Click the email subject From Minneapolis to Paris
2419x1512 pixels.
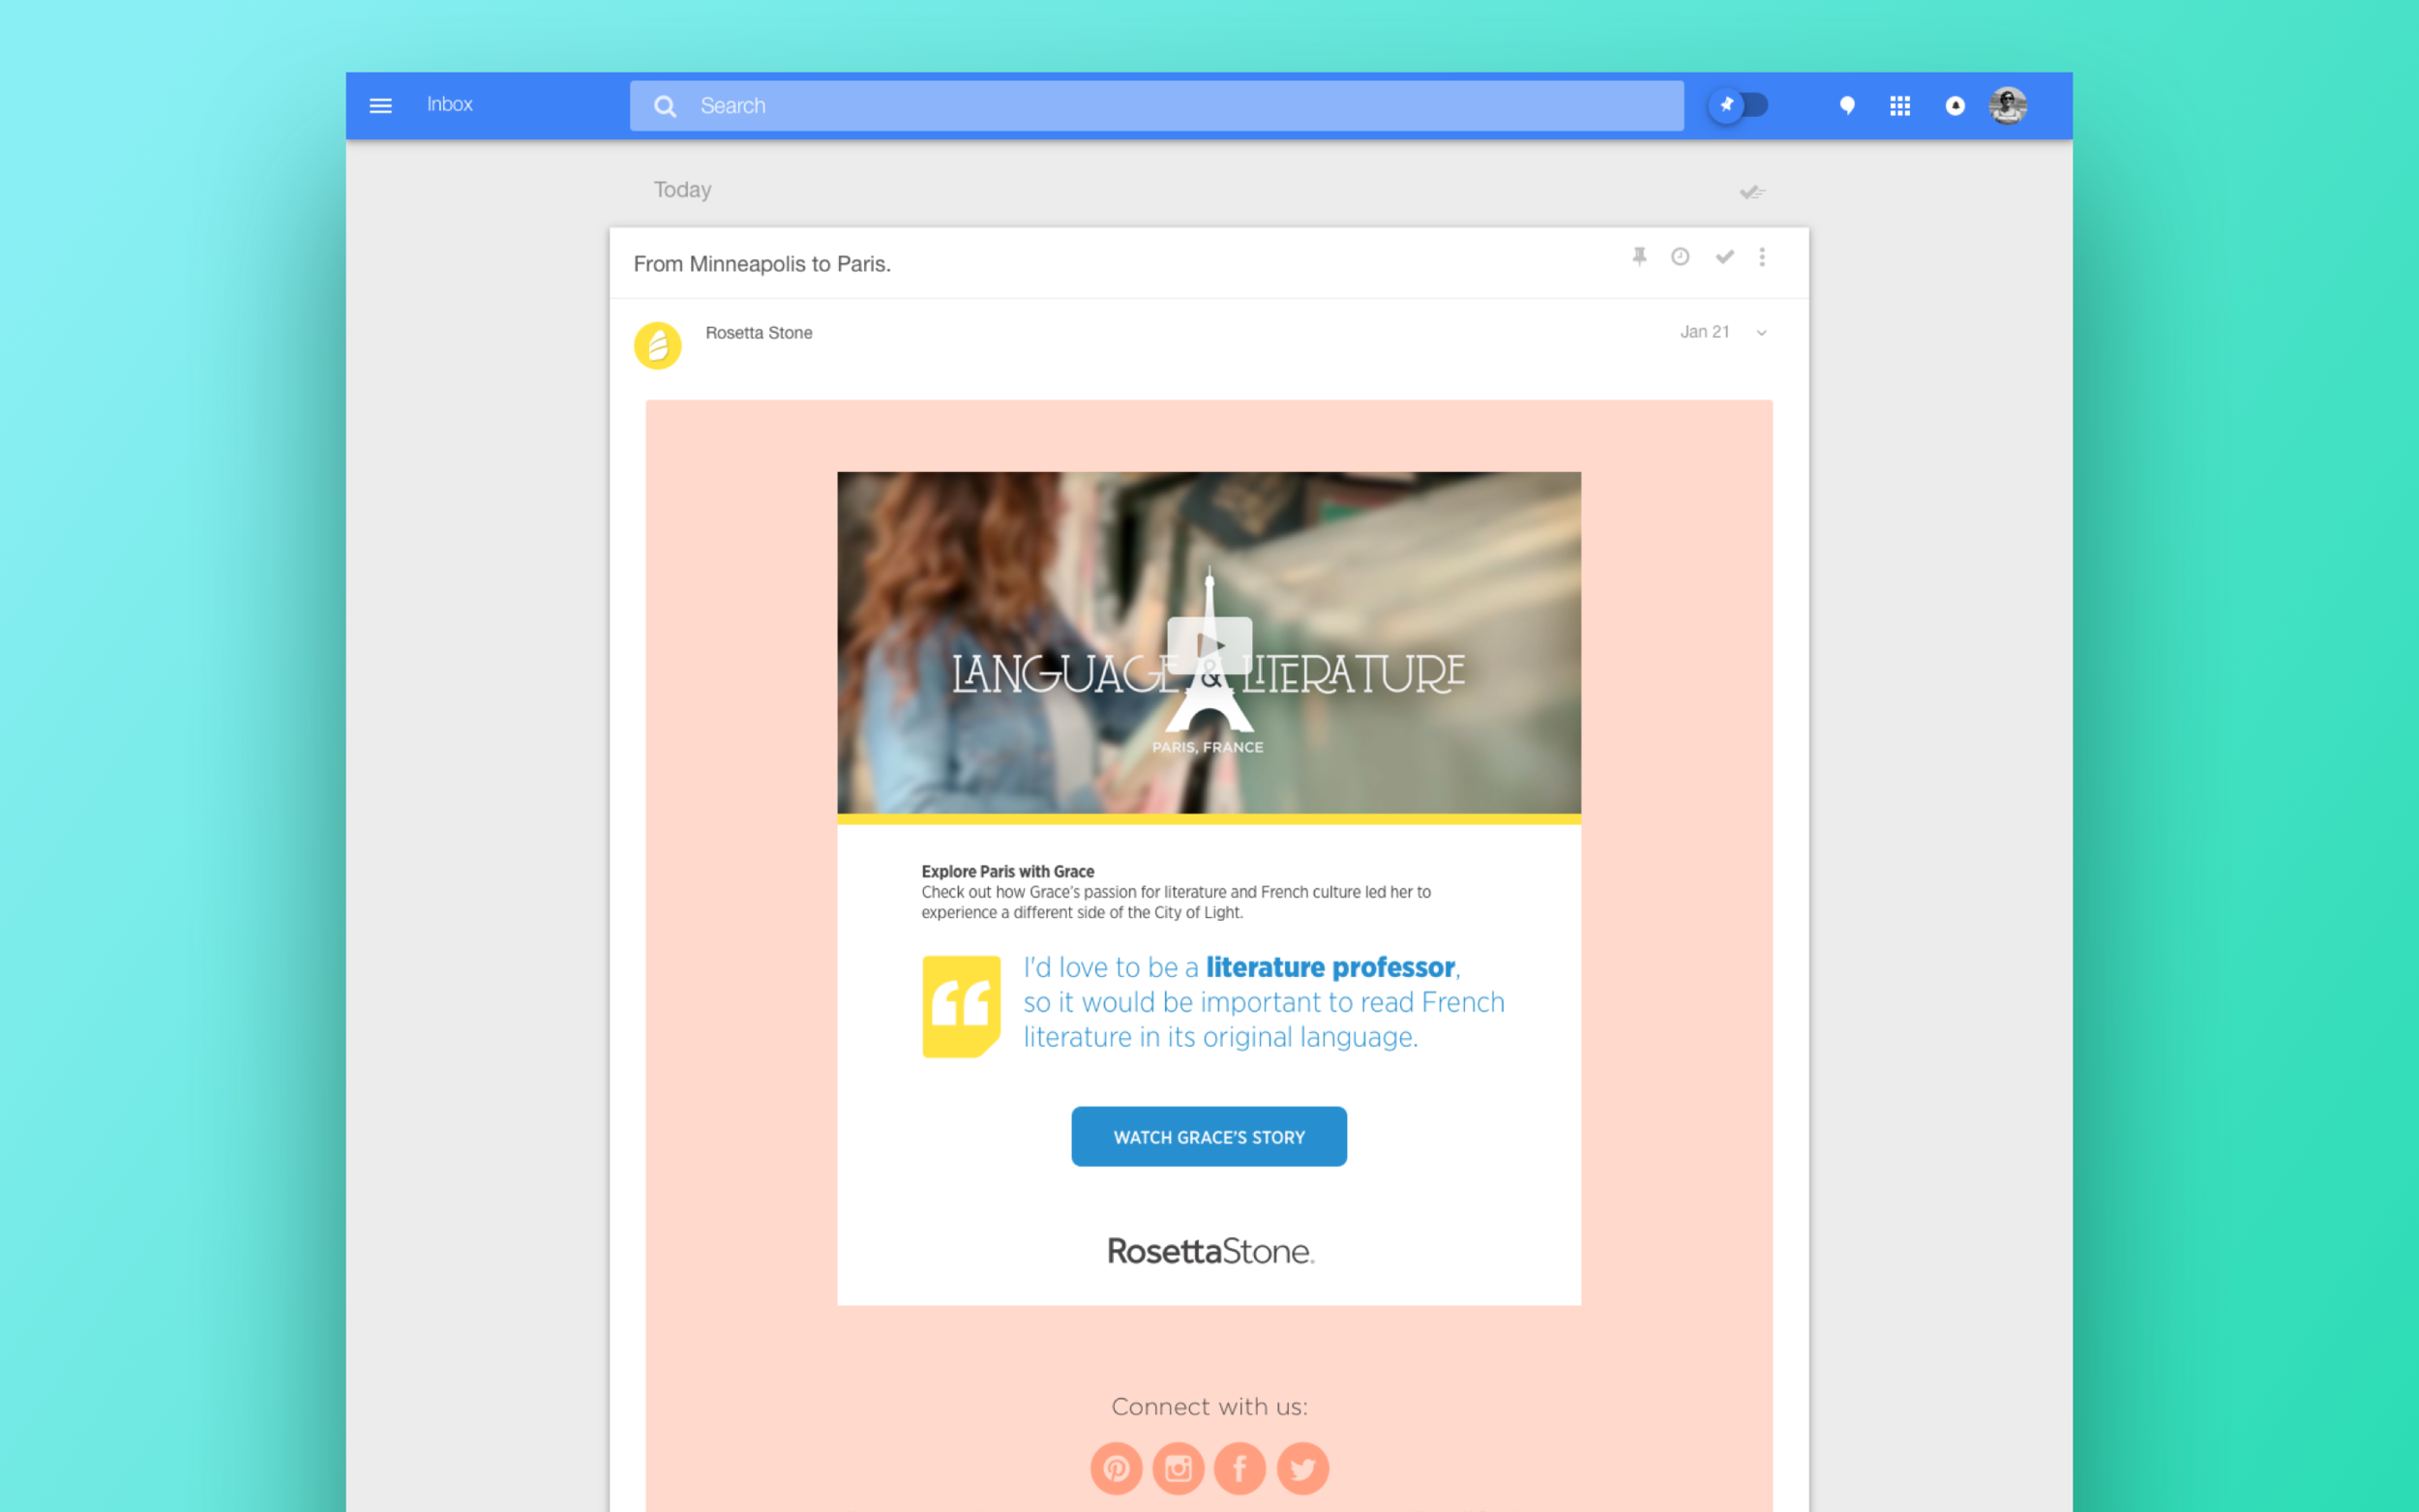(x=762, y=264)
